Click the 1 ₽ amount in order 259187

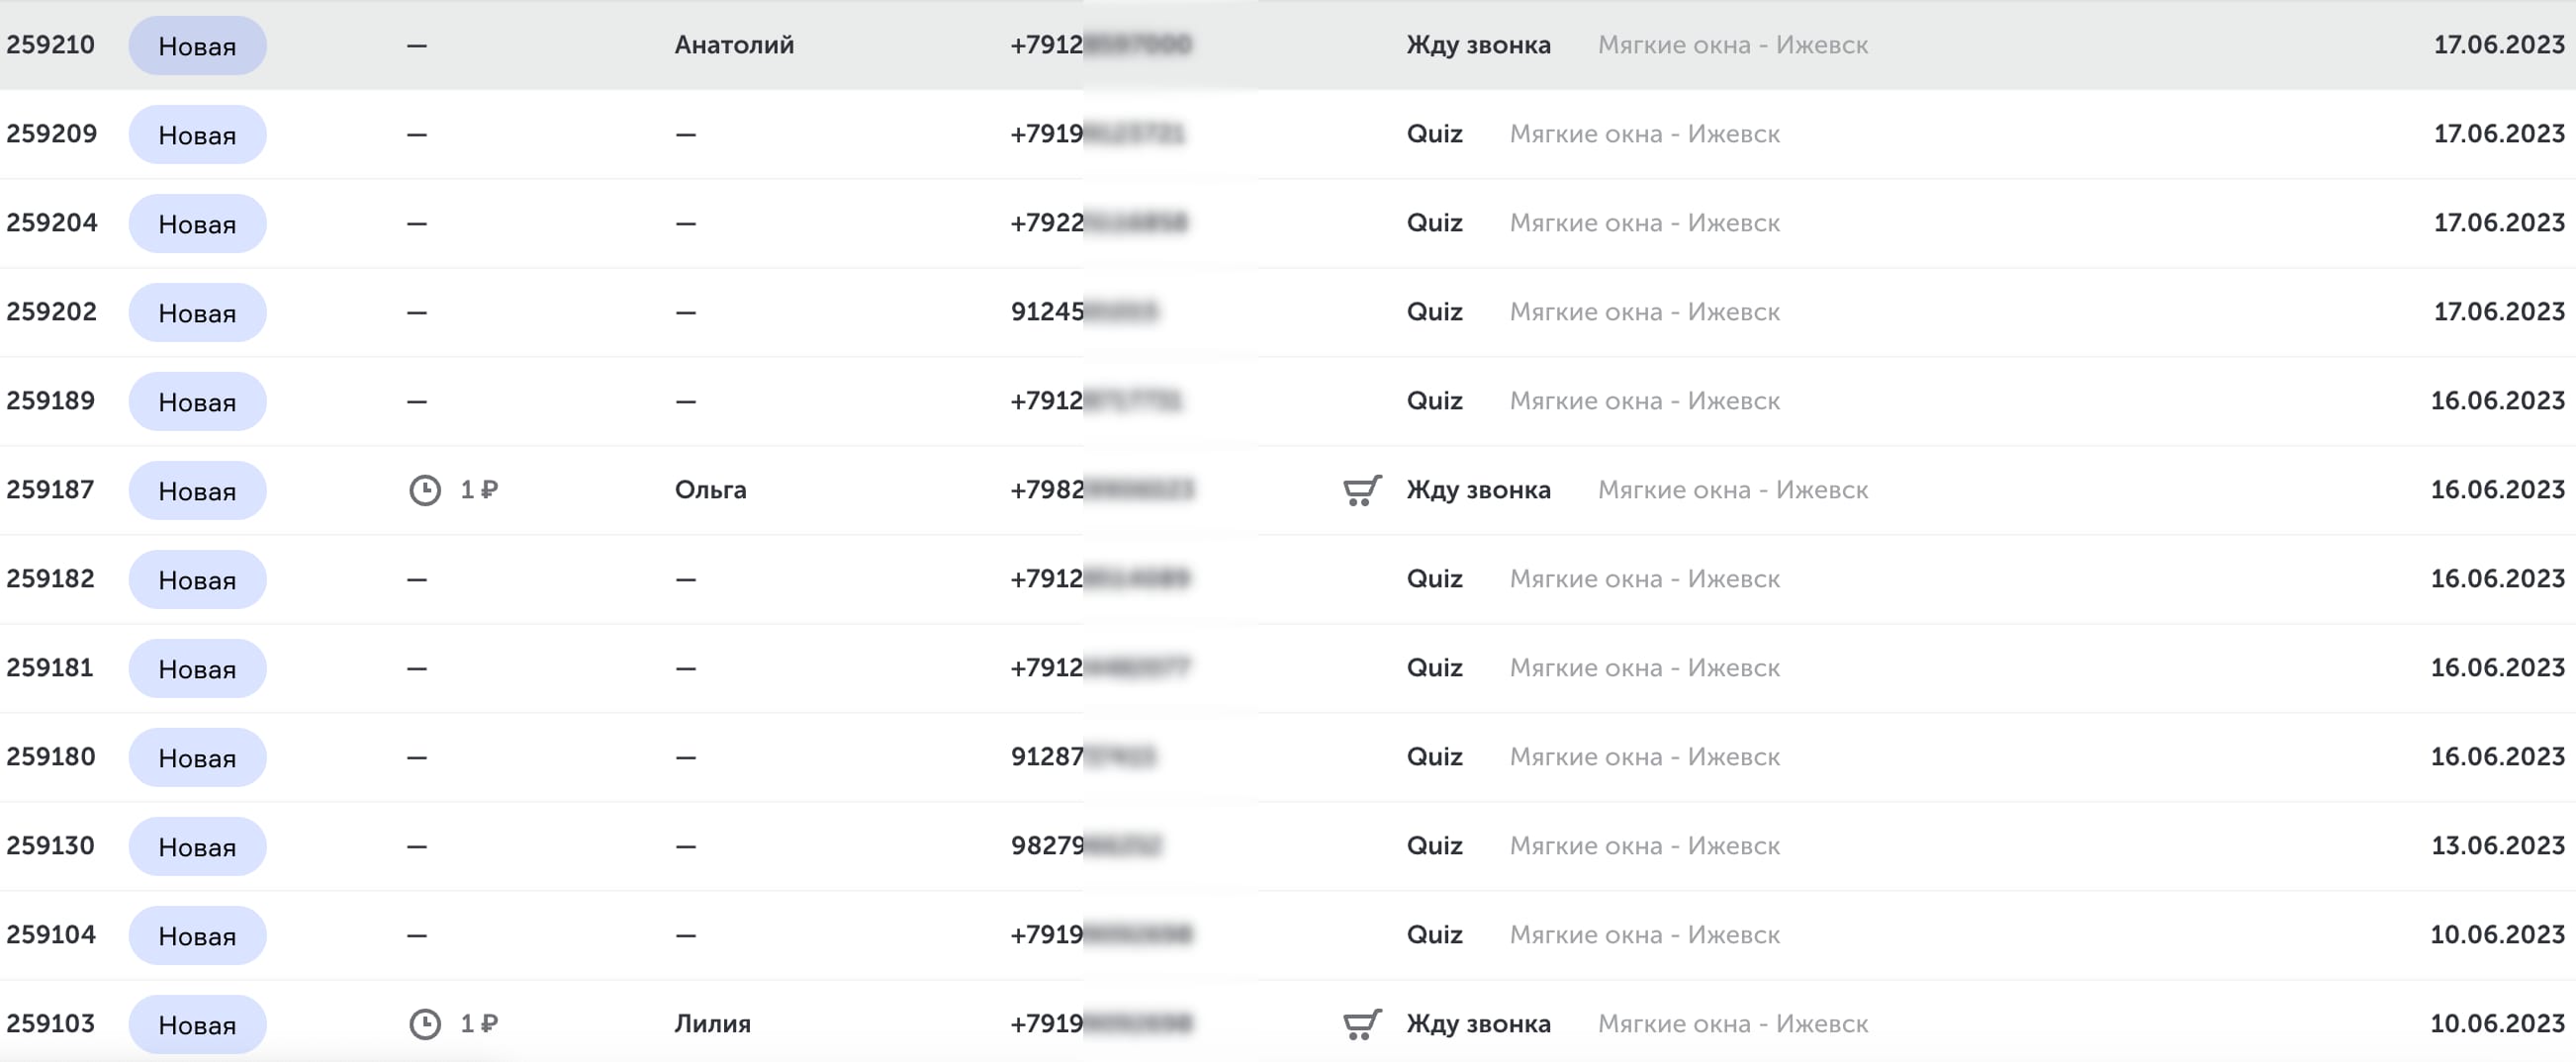click(478, 490)
